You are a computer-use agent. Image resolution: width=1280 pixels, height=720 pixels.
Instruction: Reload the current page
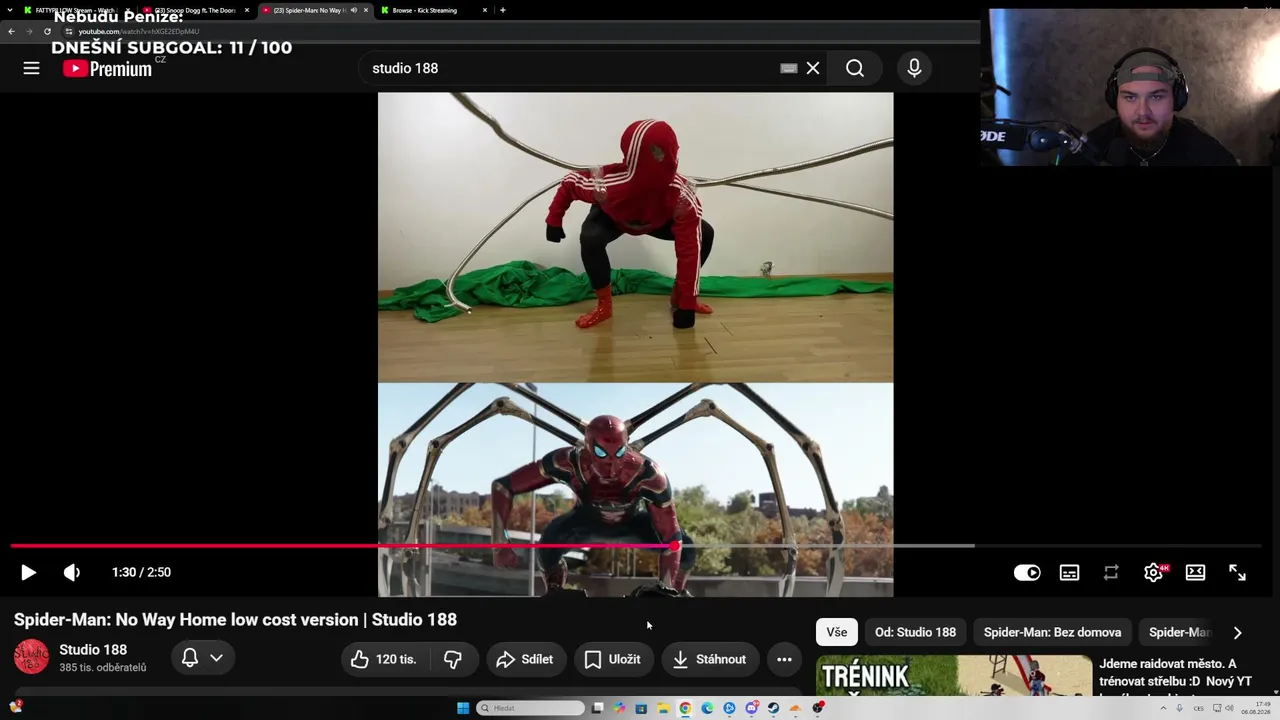pos(47,31)
